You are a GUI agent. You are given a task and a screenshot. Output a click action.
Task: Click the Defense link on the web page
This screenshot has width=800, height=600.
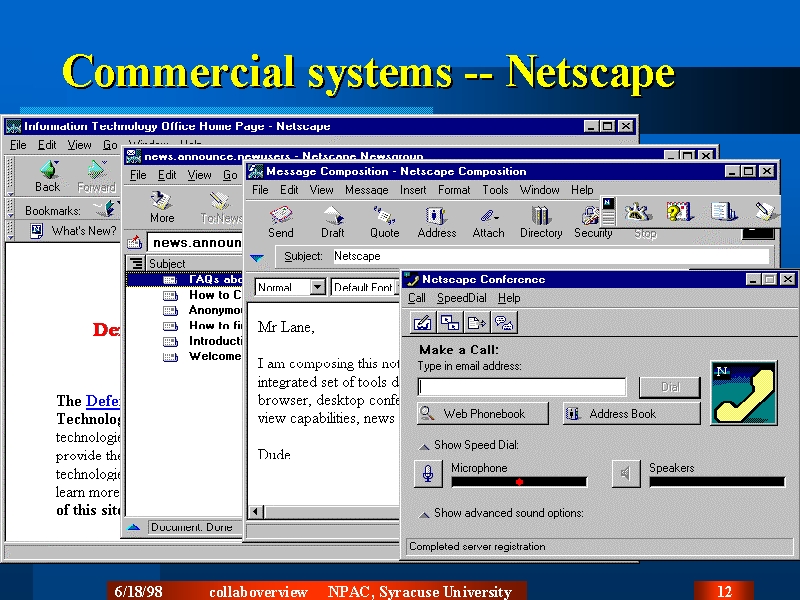103,401
